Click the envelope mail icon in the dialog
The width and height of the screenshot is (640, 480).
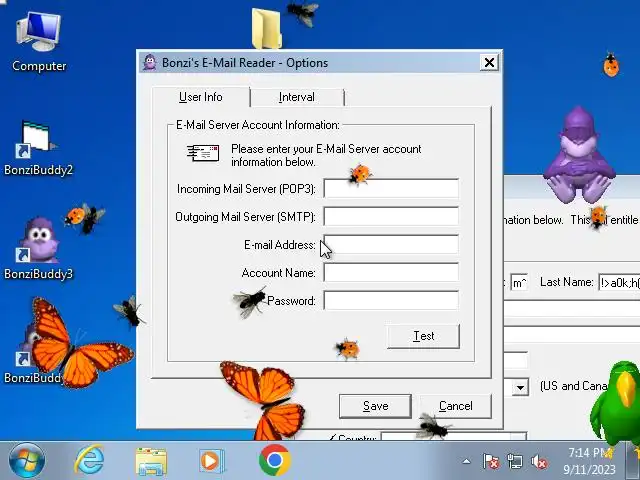[x=203, y=153]
